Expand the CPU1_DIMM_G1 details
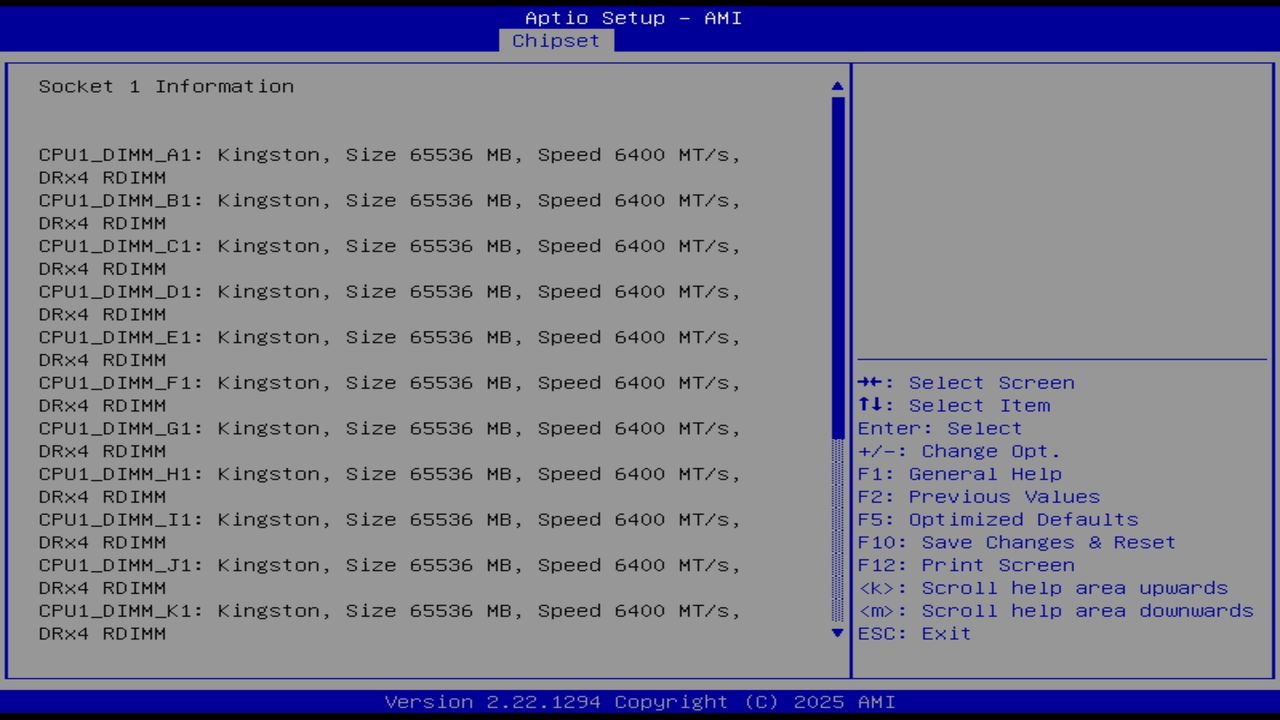This screenshot has height=720, width=1280. click(389, 428)
